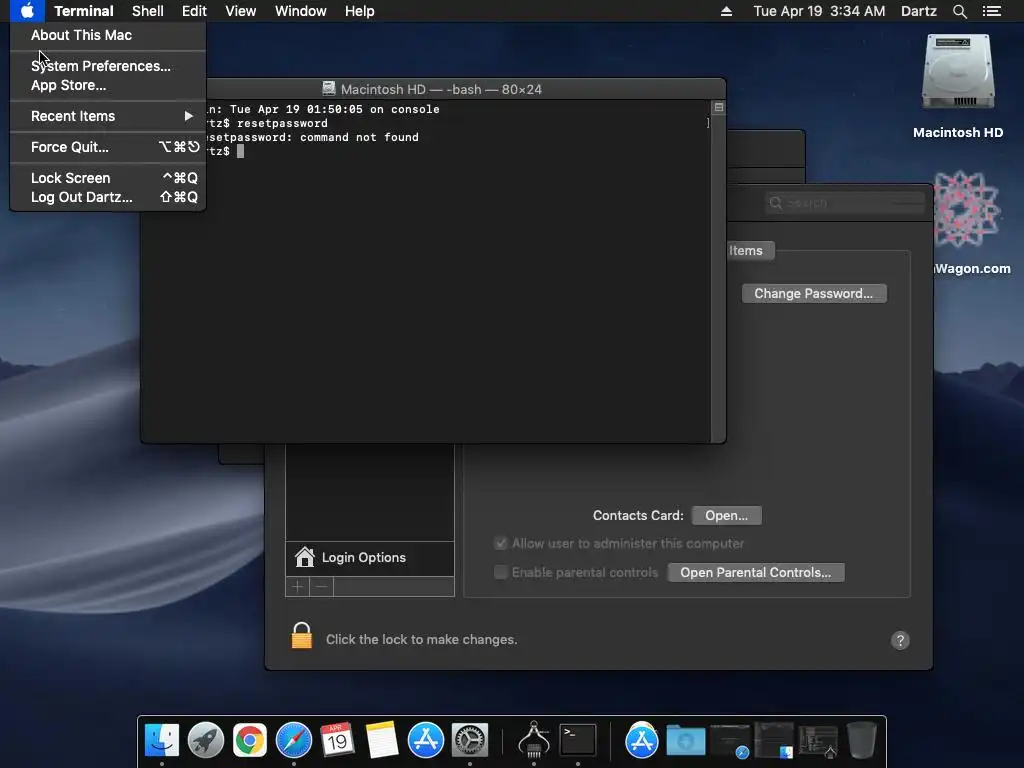The width and height of the screenshot is (1024, 768).
Task: Launch Safari from the Dock
Action: (294, 741)
